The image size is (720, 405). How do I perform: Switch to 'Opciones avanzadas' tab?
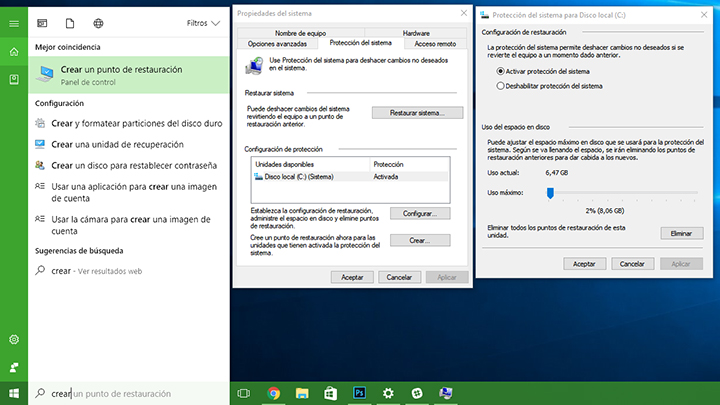pos(277,44)
